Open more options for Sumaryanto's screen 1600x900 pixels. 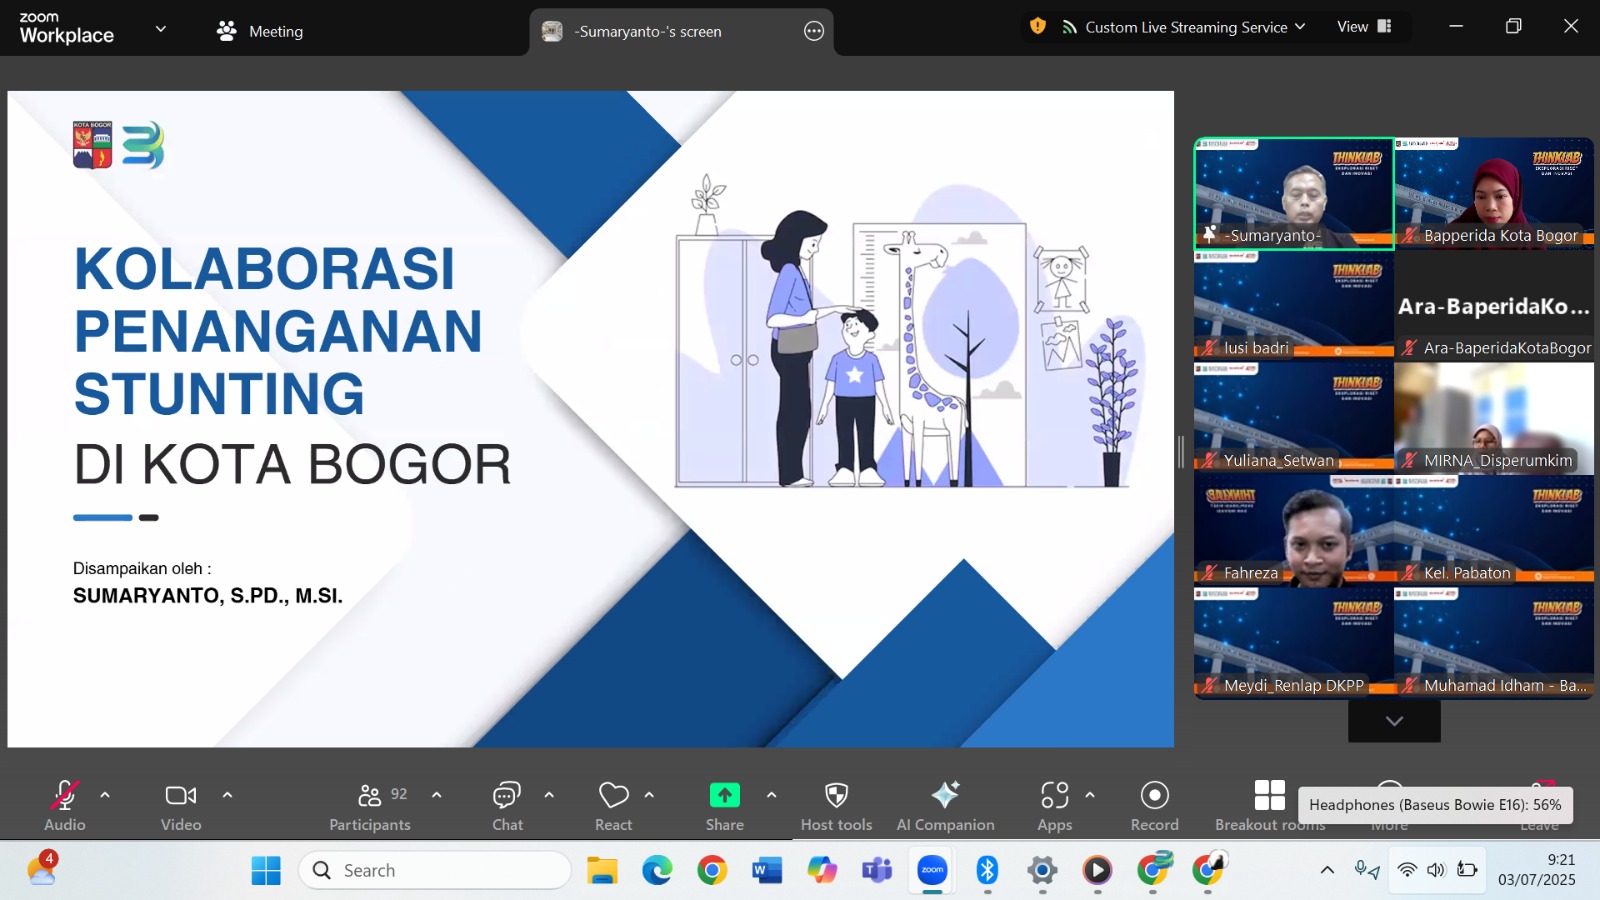[814, 32]
